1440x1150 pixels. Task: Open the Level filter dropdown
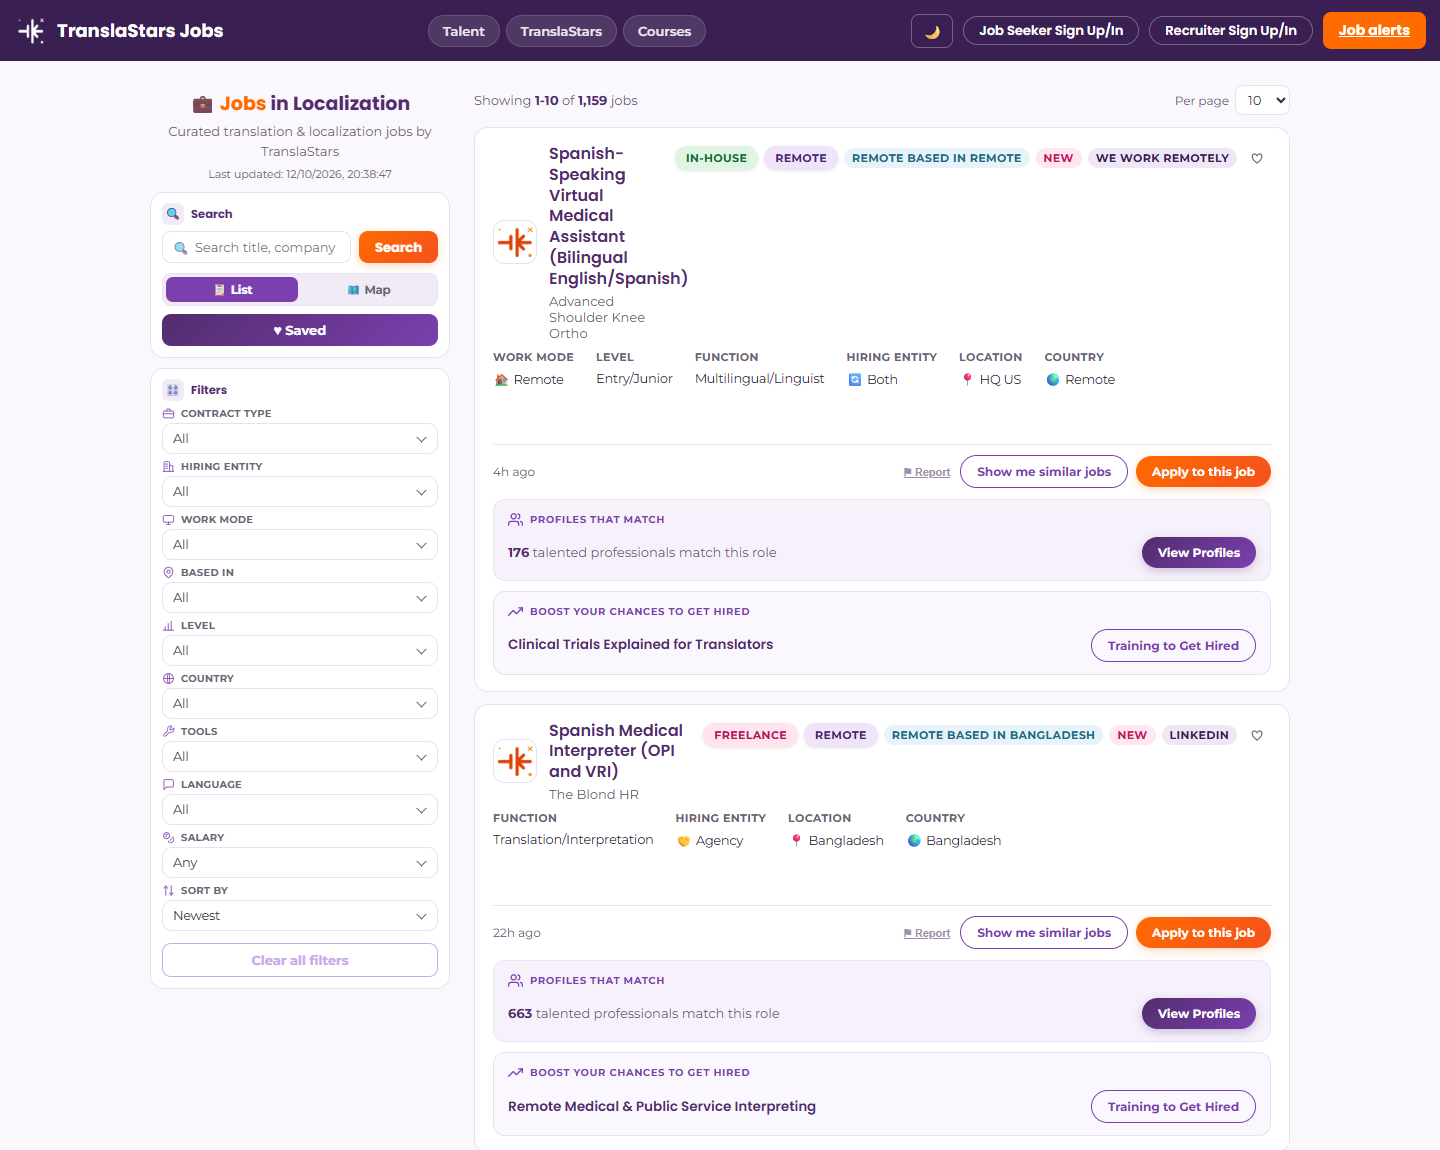[300, 651]
